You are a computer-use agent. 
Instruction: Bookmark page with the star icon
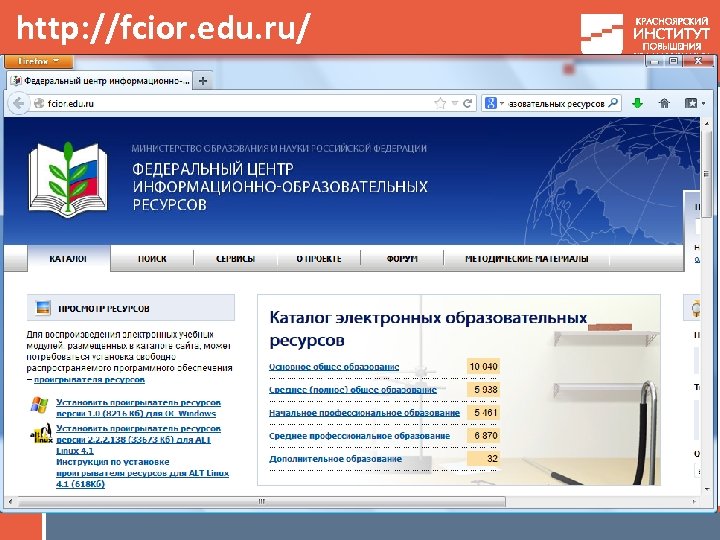(440, 104)
